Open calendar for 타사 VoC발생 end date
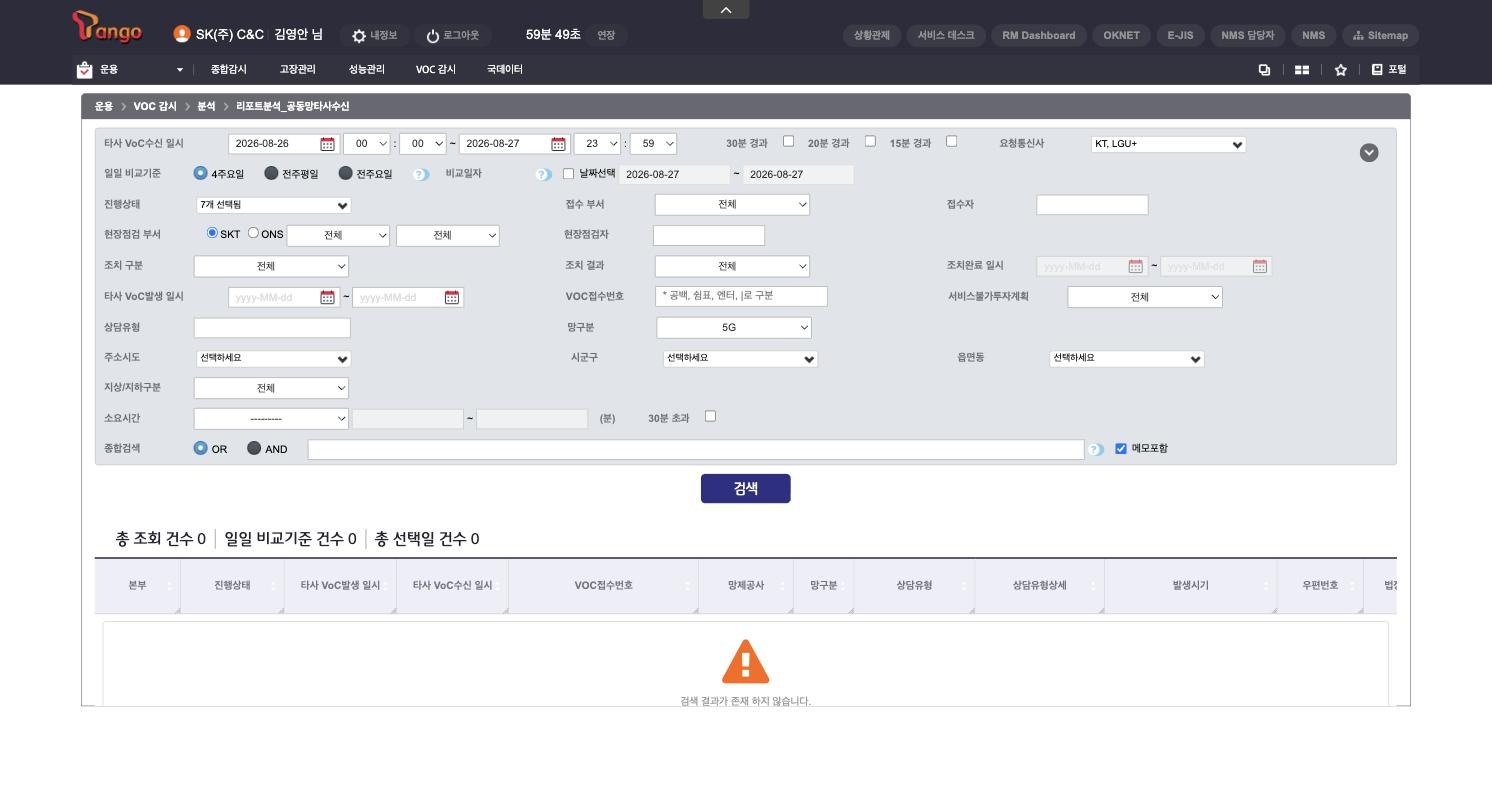Viewport: 1492px width, 812px height. pyautogui.click(x=451, y=297)
